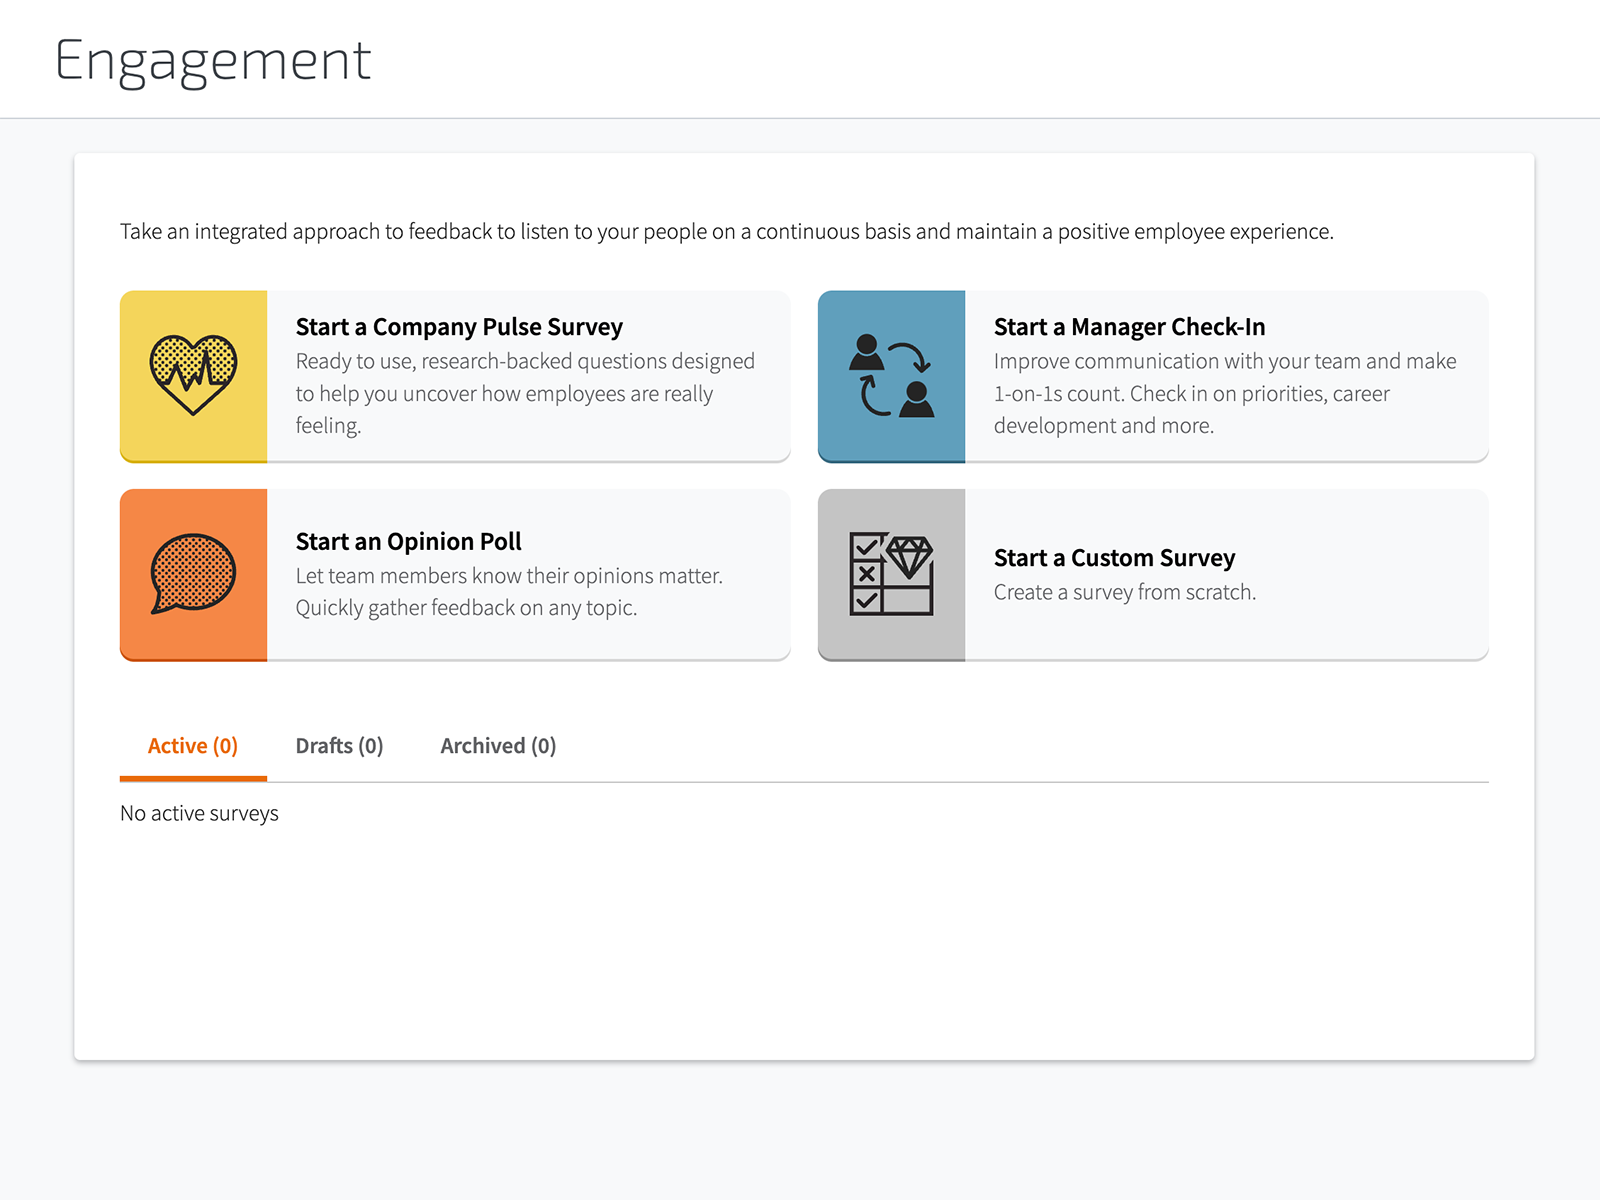Click the integrated feedback approach intro text
The height and width of the screenshot is (1200, 1600).
(726, 231)
